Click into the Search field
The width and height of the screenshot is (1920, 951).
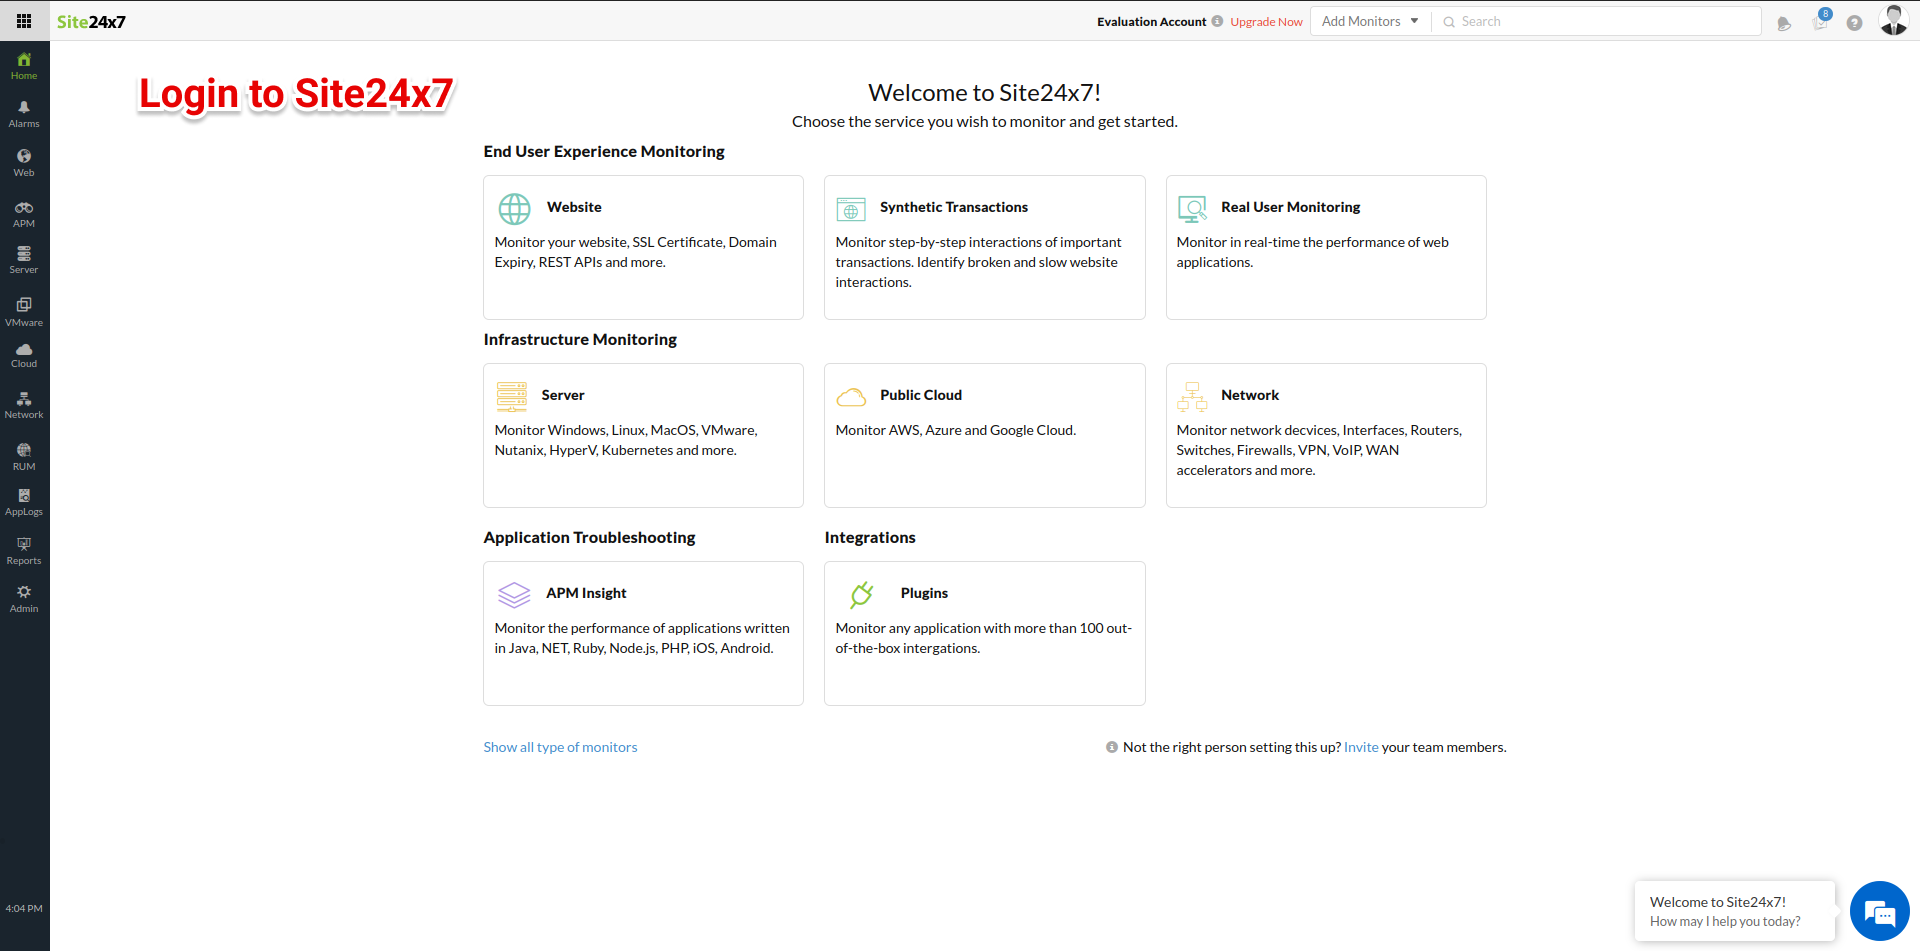click(x=1597, y=21)
